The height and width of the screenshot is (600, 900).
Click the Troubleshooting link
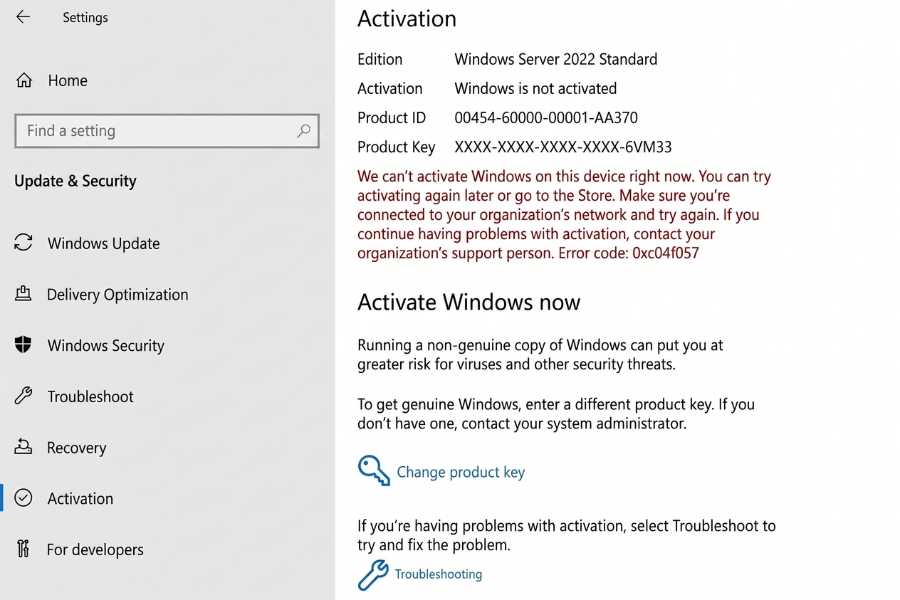coord(439,574)
